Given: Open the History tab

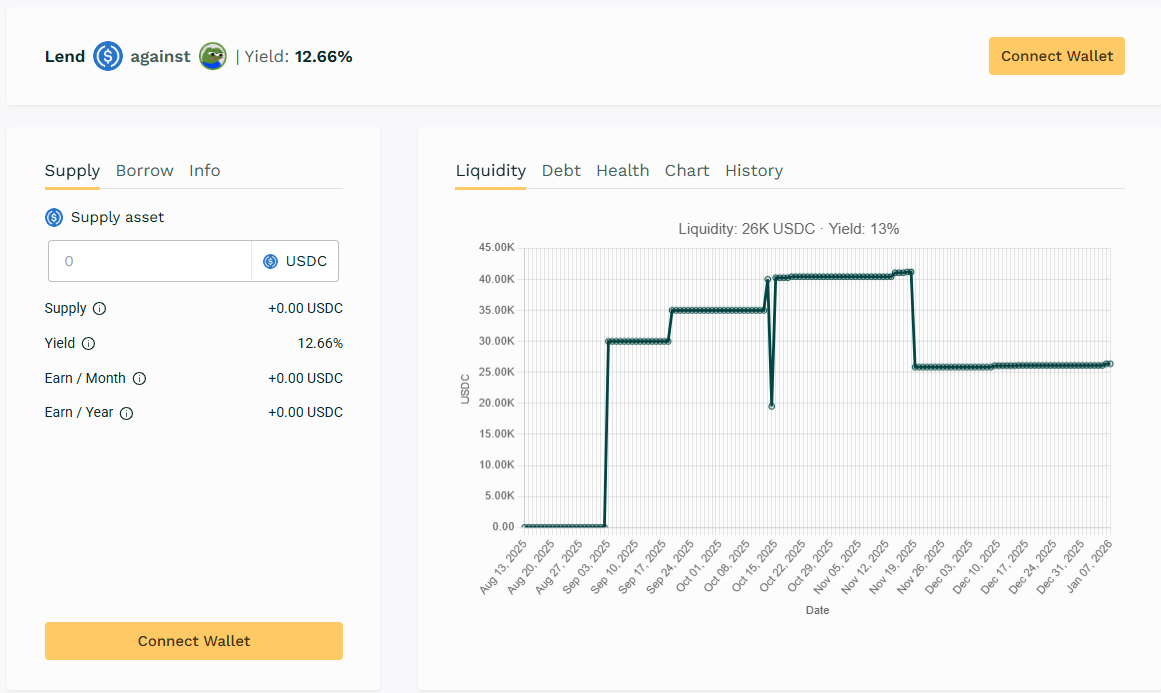Looking at the screenshot, I should (x=753, y=171).
